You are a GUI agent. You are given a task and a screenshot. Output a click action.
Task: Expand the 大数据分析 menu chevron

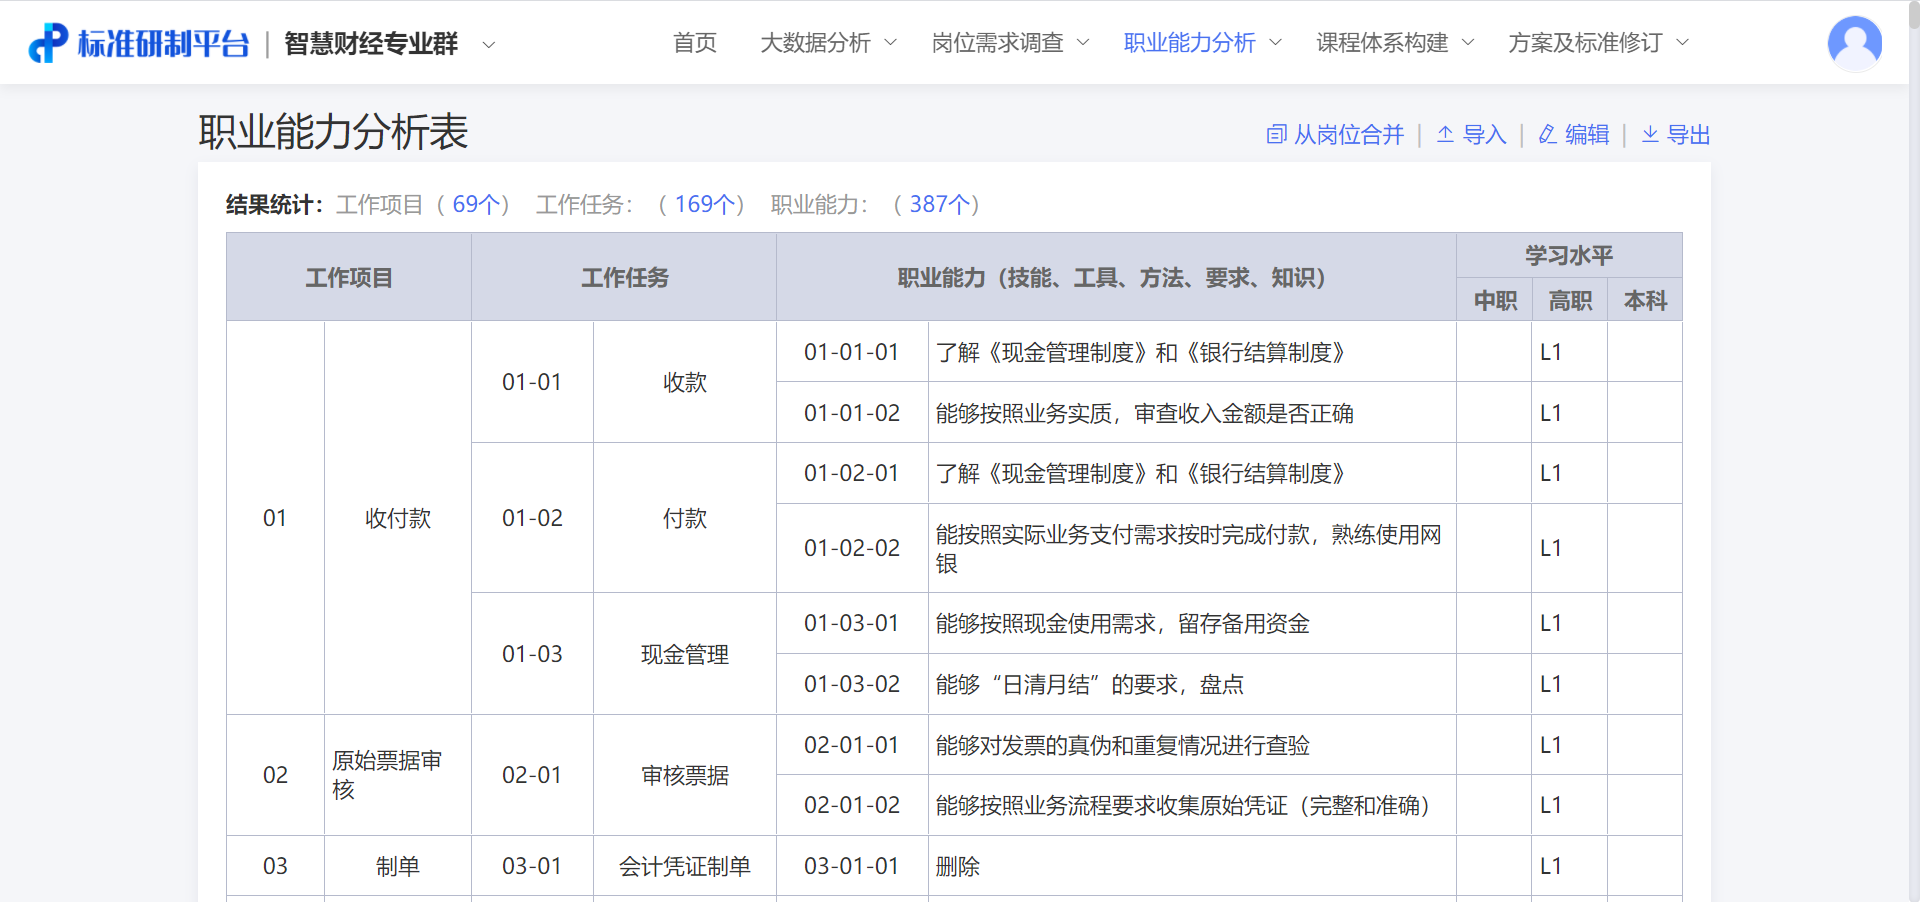click(890, 43)
